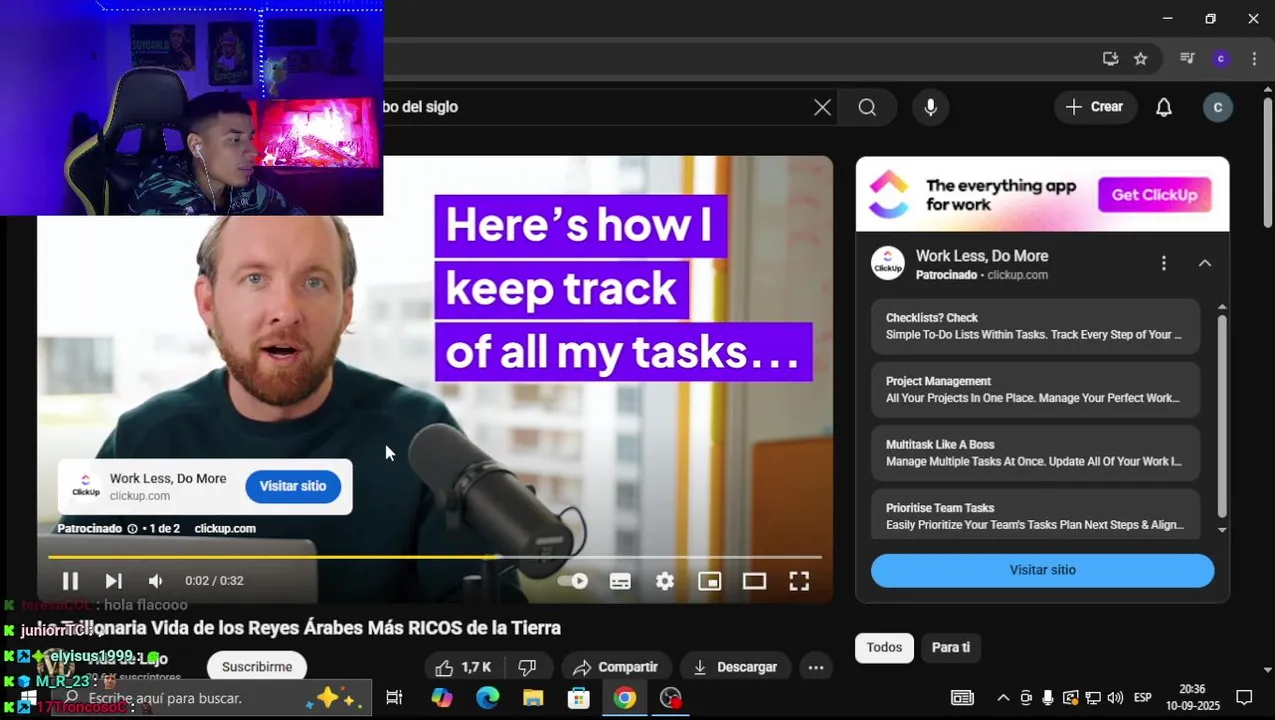Screen dimensions: 1275x720
Task: Open Microsoft Store from the taskbar
Action: 578,698
